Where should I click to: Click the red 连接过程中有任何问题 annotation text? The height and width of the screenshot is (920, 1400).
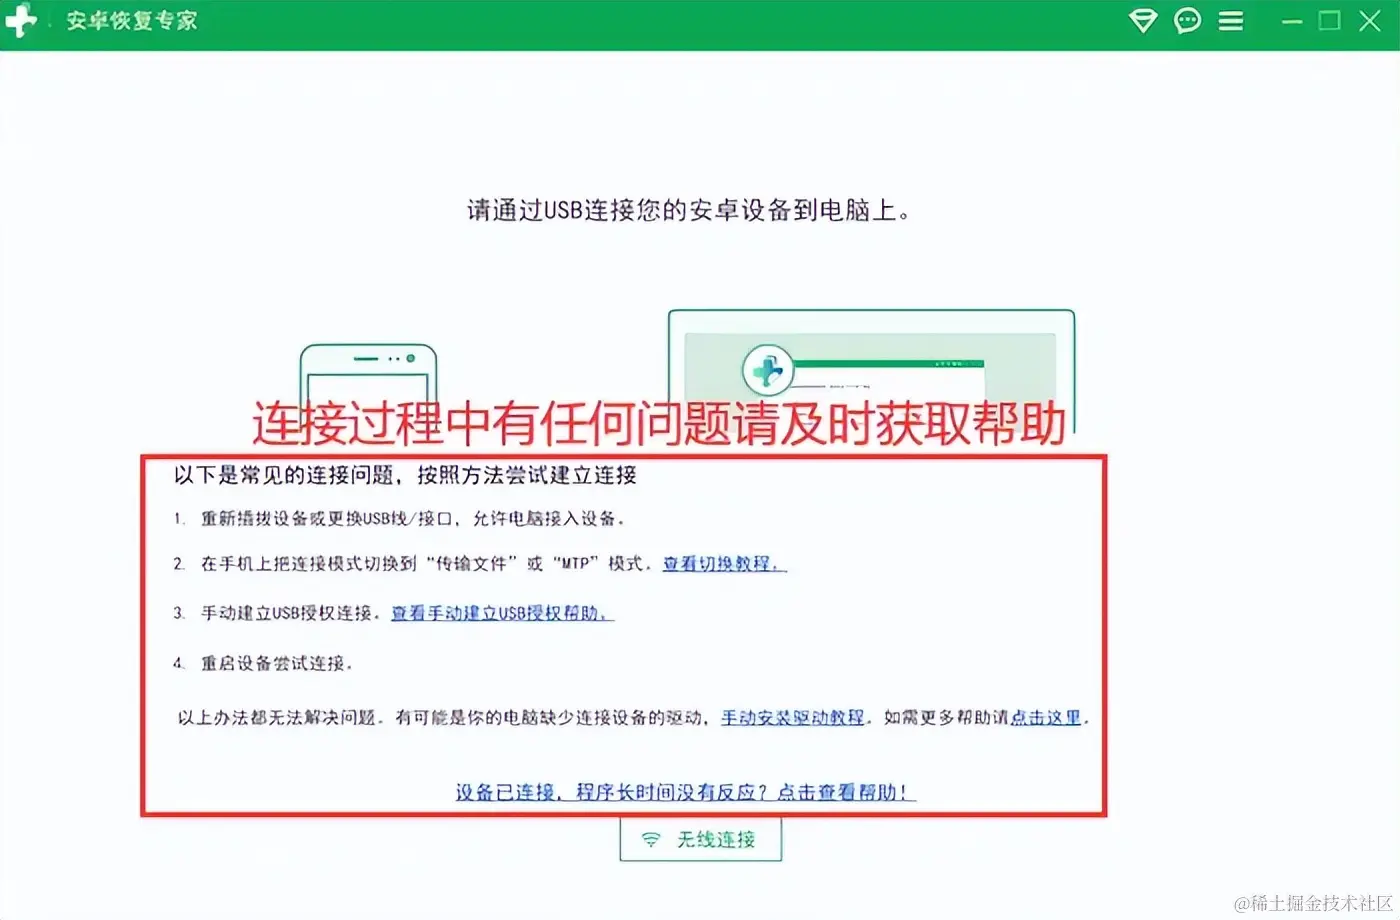(x=659, y=424)
